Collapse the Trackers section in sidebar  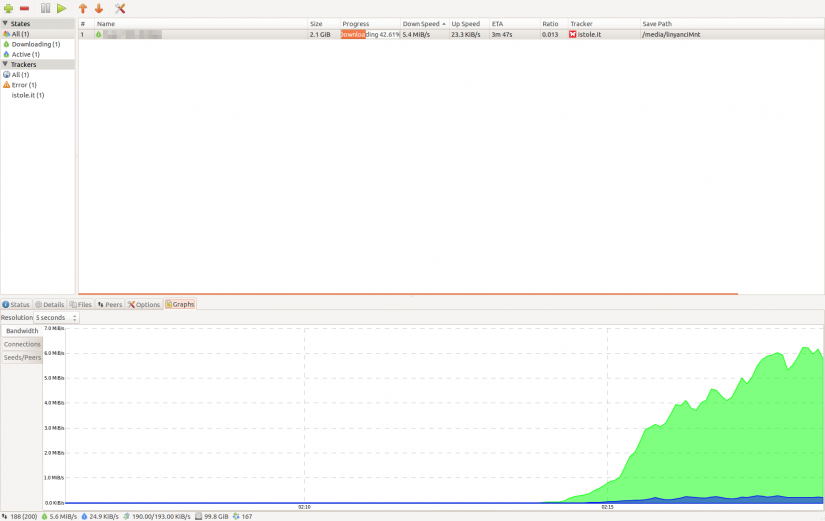(5, 64)
